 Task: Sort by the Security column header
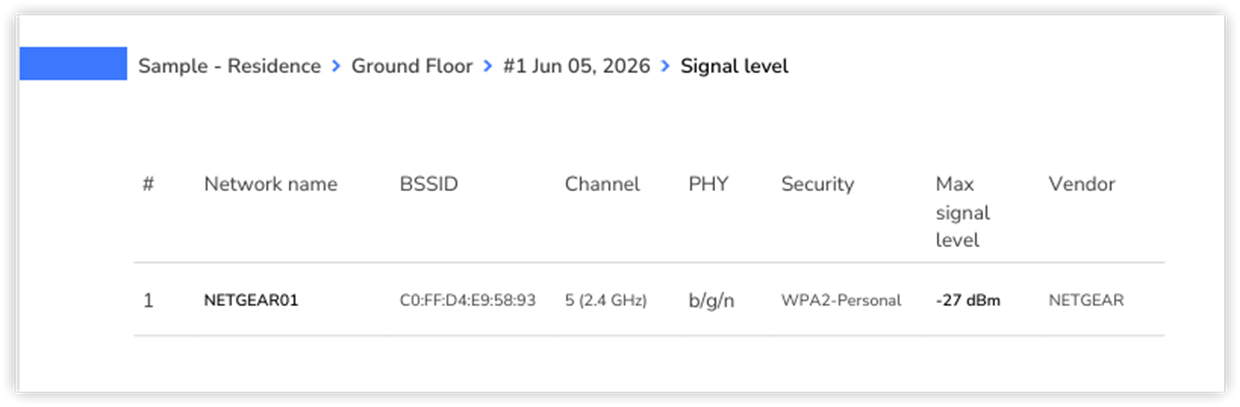[x=818, y=184]
